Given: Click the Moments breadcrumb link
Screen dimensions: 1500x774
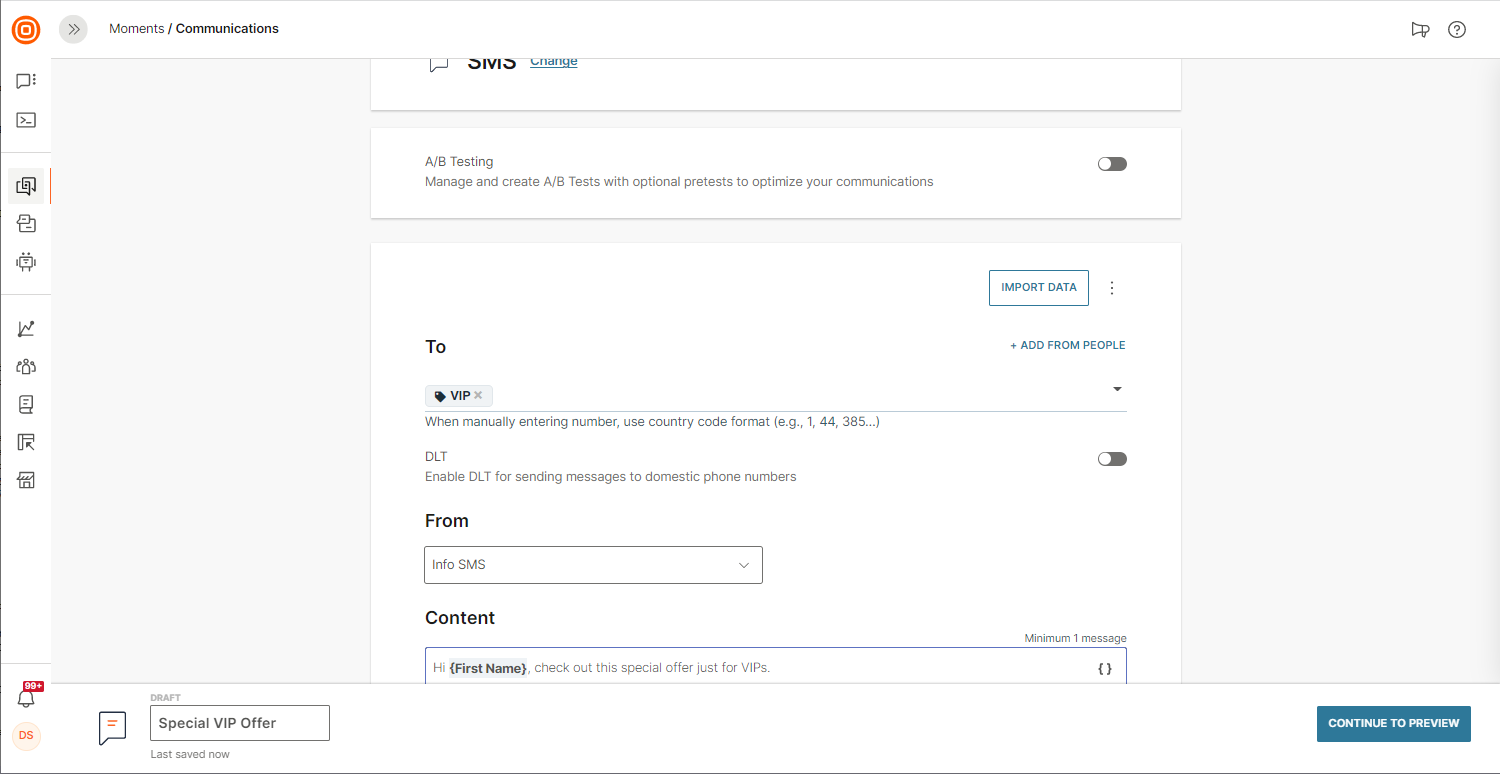Looking at the screenshot, I should [136, 29].
